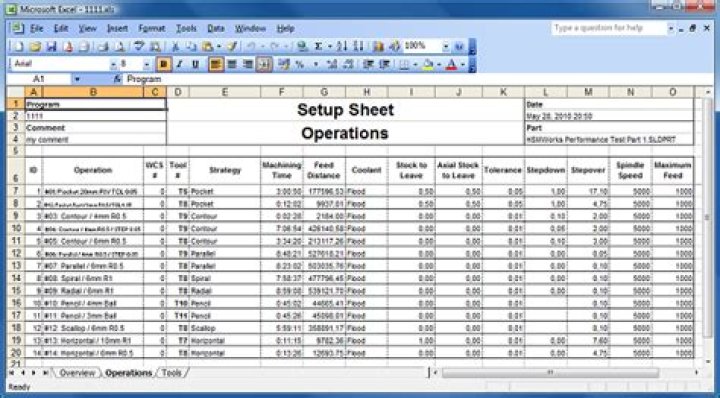Jump to last sheet tab with the arrow
Image resolution: width=720 pixels, height=398 pixels.
(x=45, y=373)
